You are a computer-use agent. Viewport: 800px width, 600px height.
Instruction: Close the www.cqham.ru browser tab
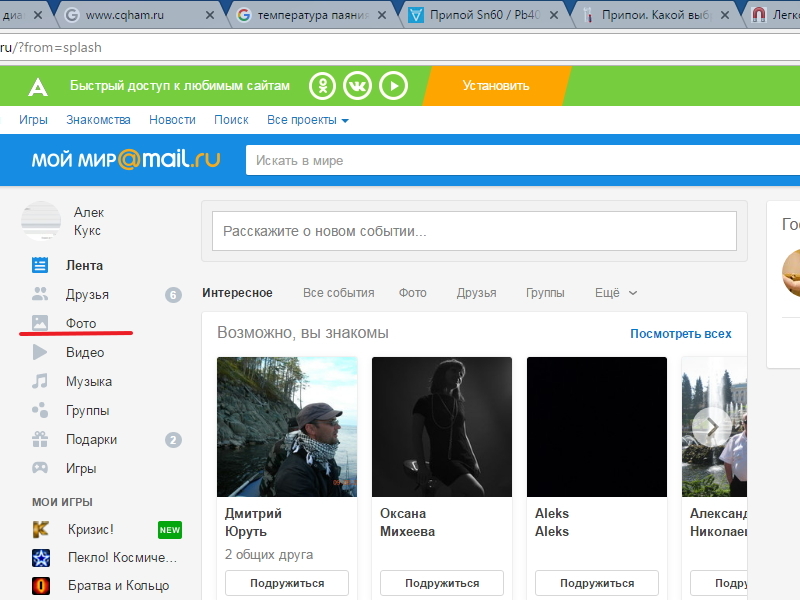tap(210, 15)
